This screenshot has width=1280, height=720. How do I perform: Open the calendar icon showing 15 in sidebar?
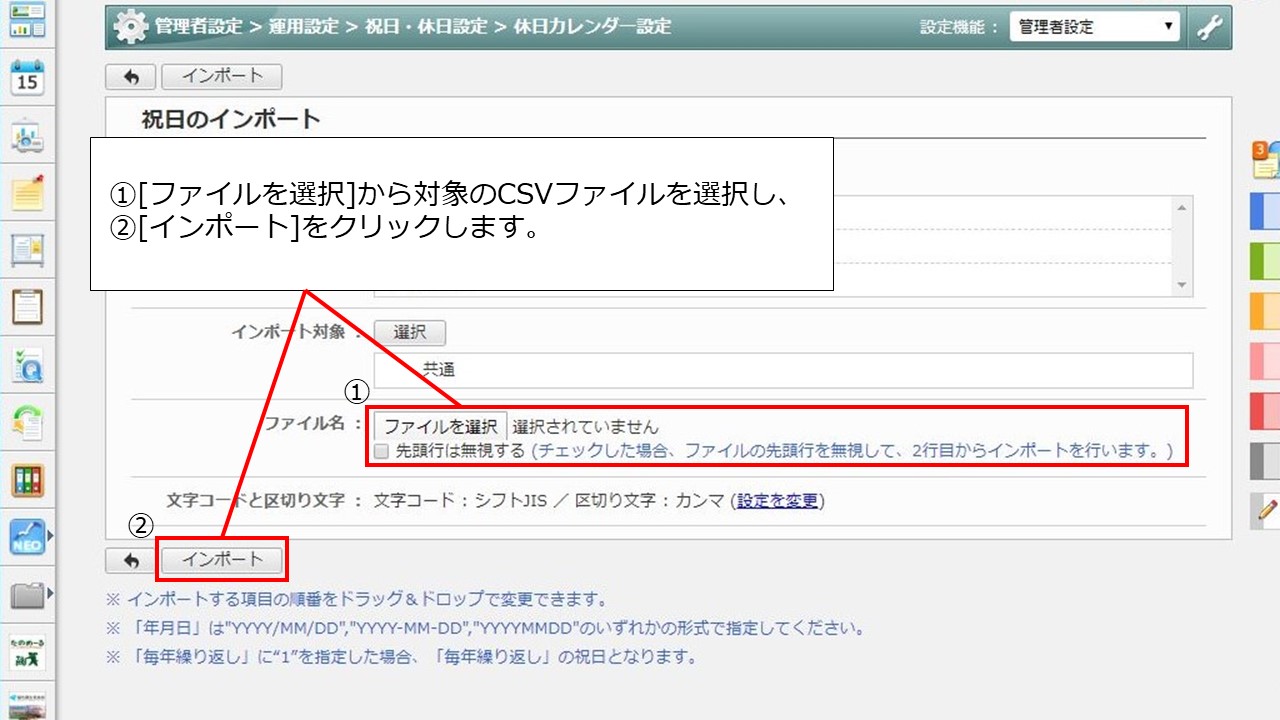coord(27,78)
